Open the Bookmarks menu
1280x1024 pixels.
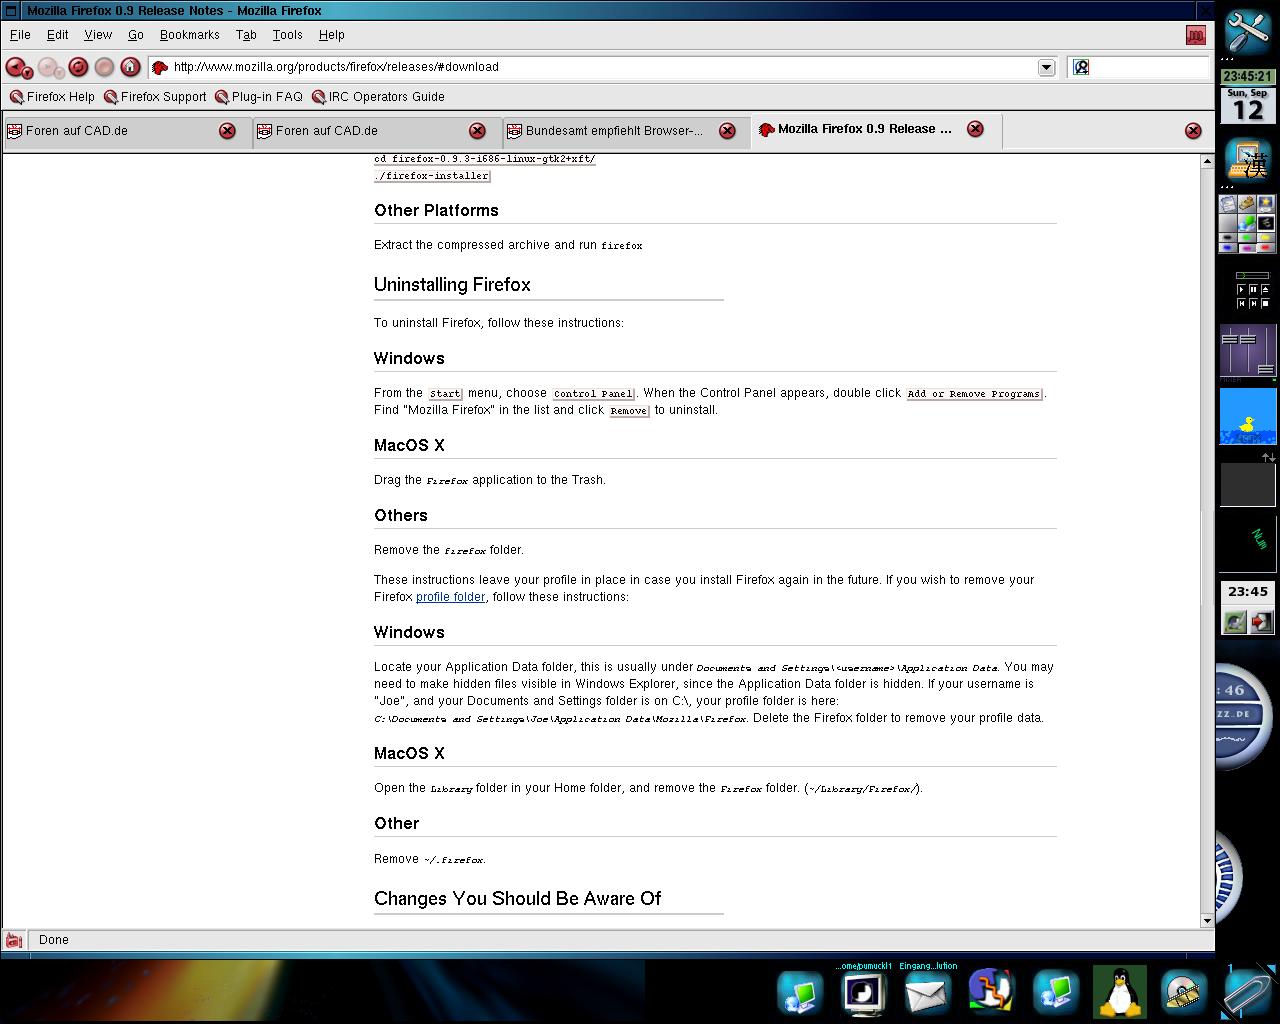(189, 35)
